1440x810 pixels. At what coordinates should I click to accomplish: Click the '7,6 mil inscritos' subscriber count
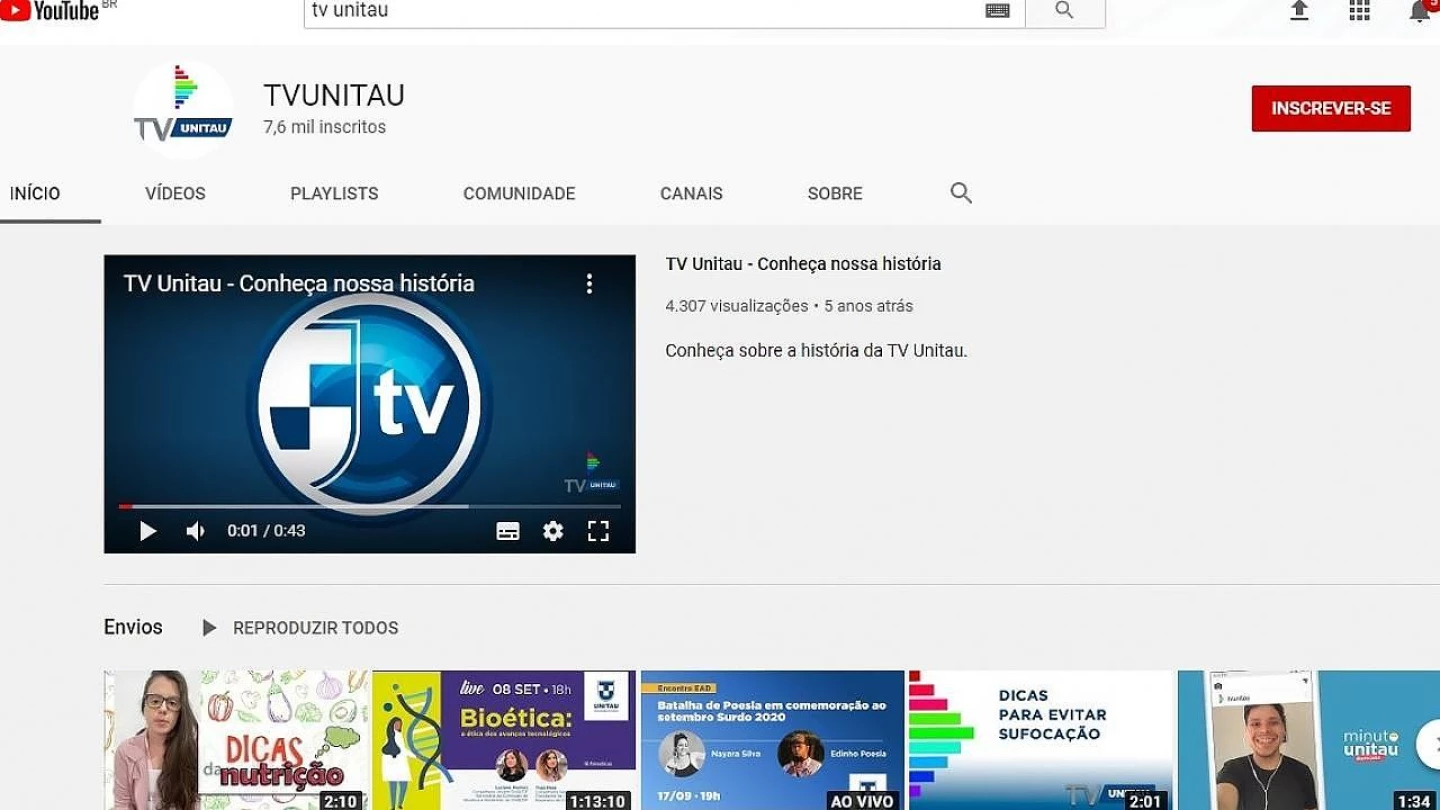(x=325, y=127)
